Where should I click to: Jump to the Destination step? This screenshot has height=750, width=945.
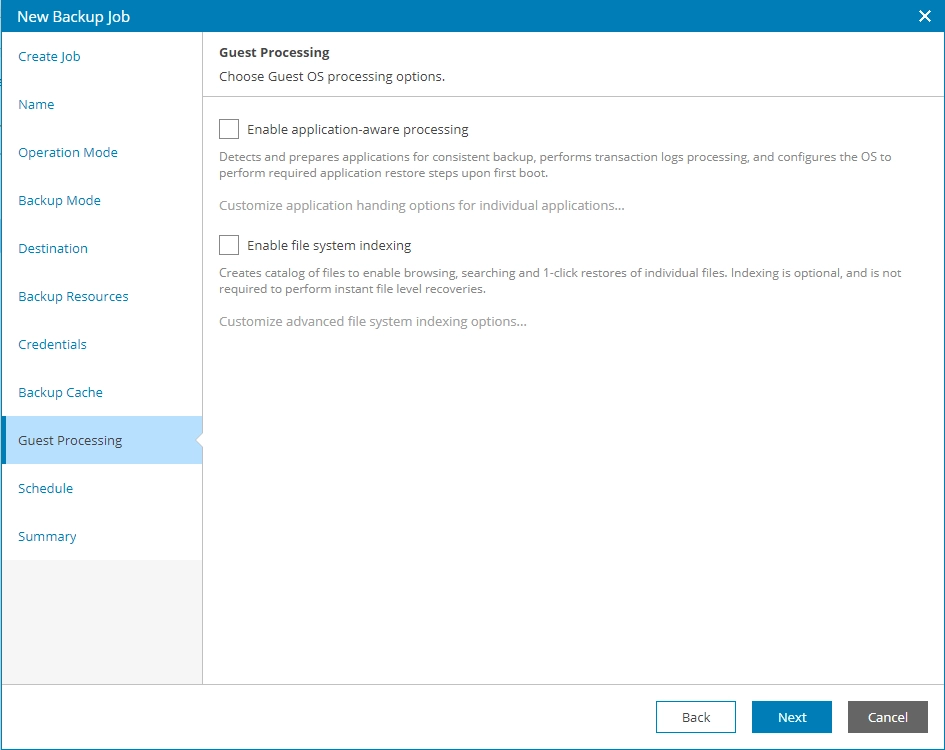[53, 248]
